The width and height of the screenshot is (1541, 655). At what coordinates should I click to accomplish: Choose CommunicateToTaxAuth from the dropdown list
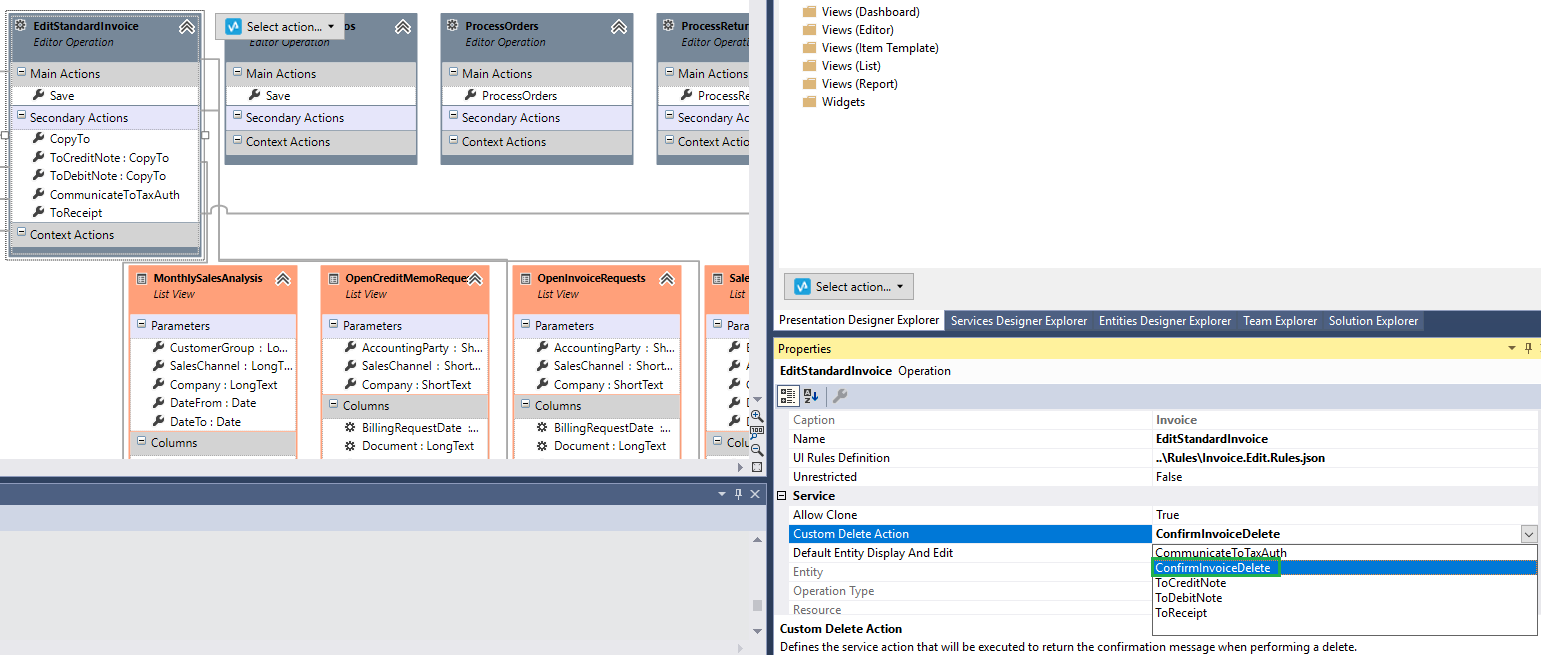(1344, 553)
